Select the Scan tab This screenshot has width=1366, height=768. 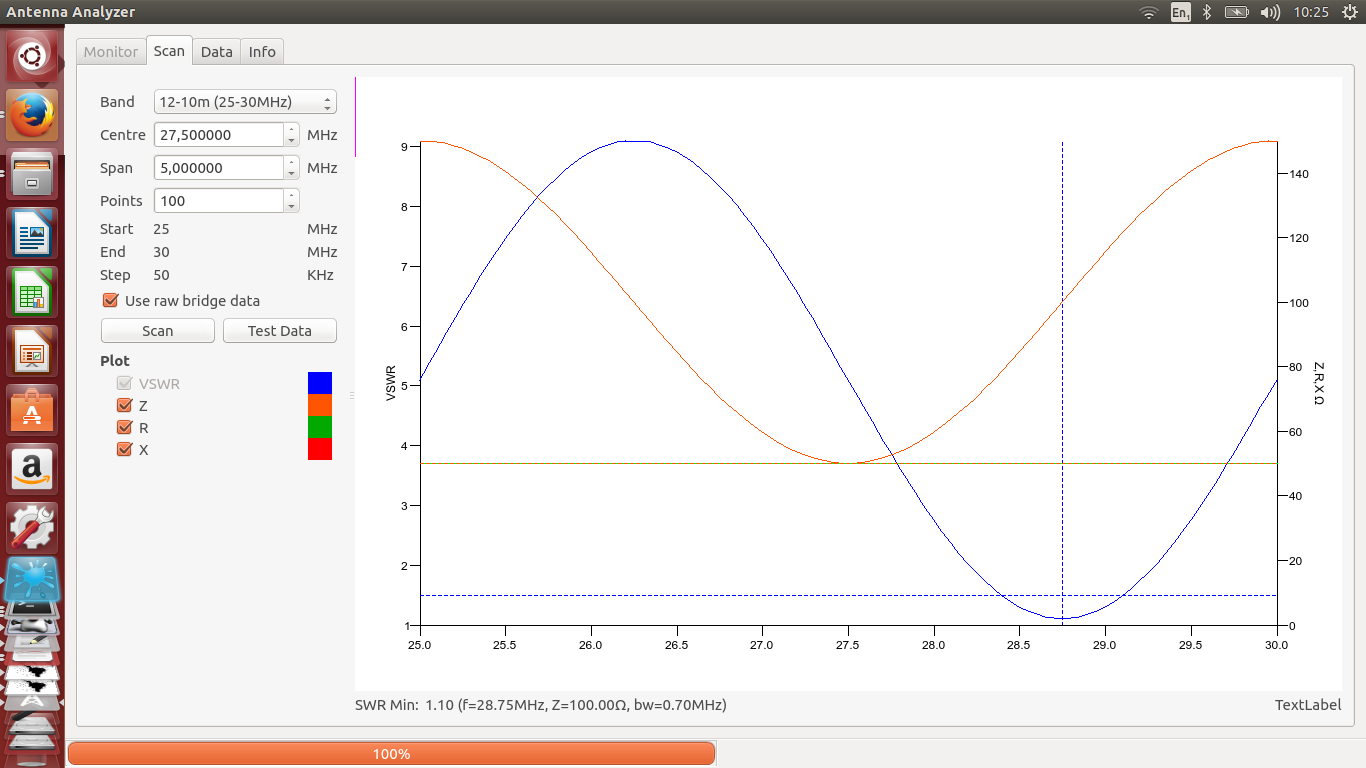point(169,51)
